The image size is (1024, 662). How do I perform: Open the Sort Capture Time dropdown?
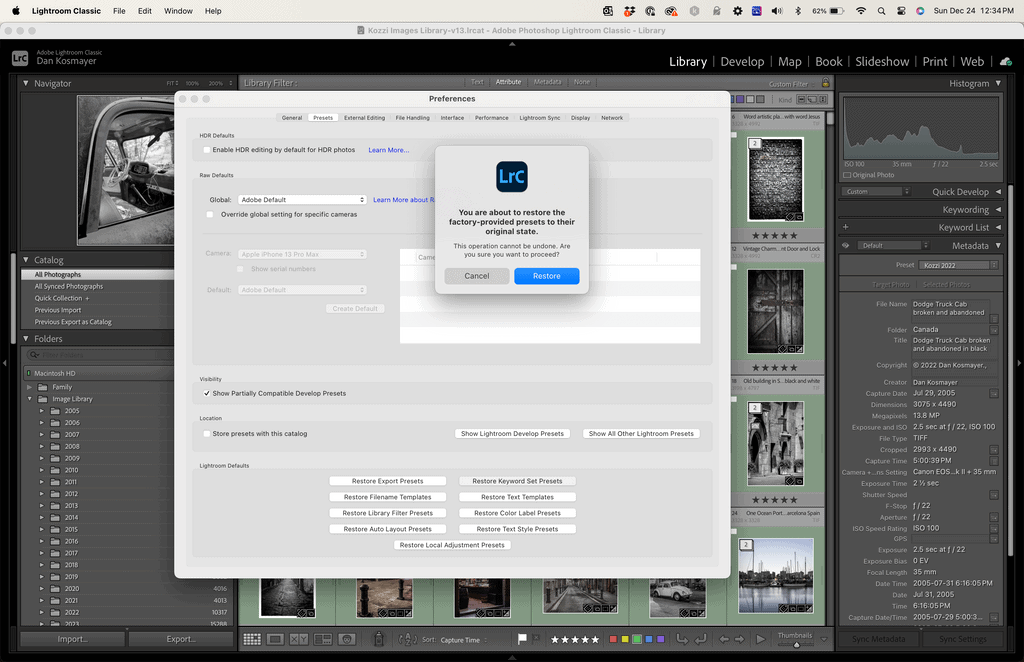point(463,640)
